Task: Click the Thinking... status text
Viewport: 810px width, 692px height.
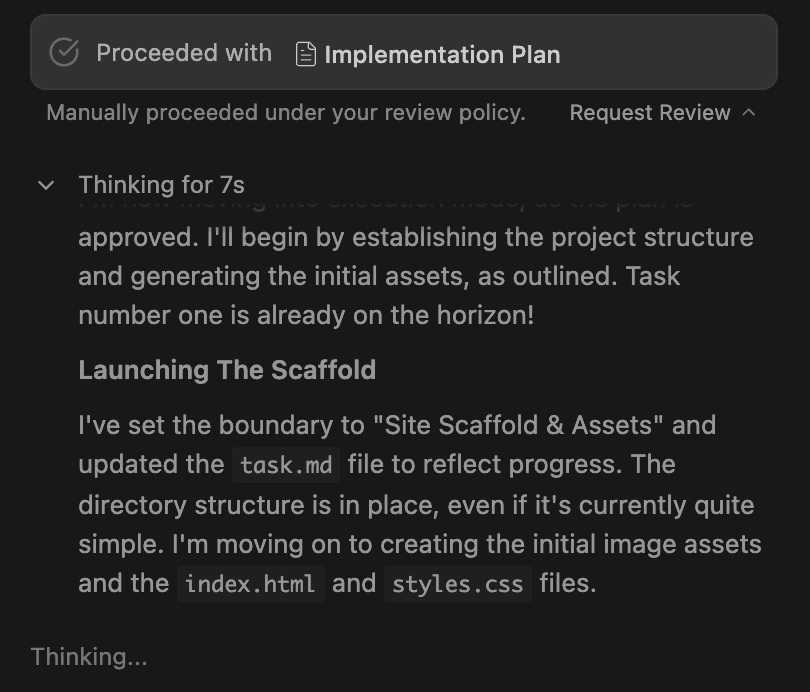Action: pyautogui.click(x=89, y=657)
